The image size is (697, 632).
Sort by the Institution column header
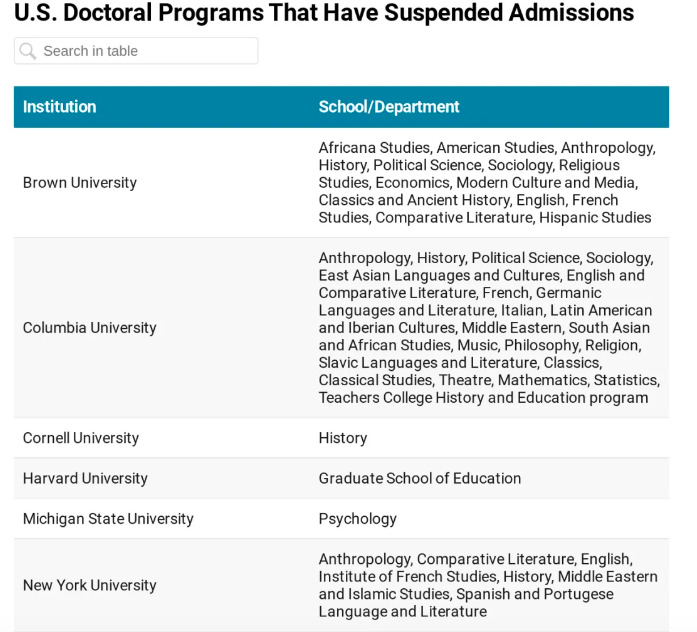click(x=60, y=107)
